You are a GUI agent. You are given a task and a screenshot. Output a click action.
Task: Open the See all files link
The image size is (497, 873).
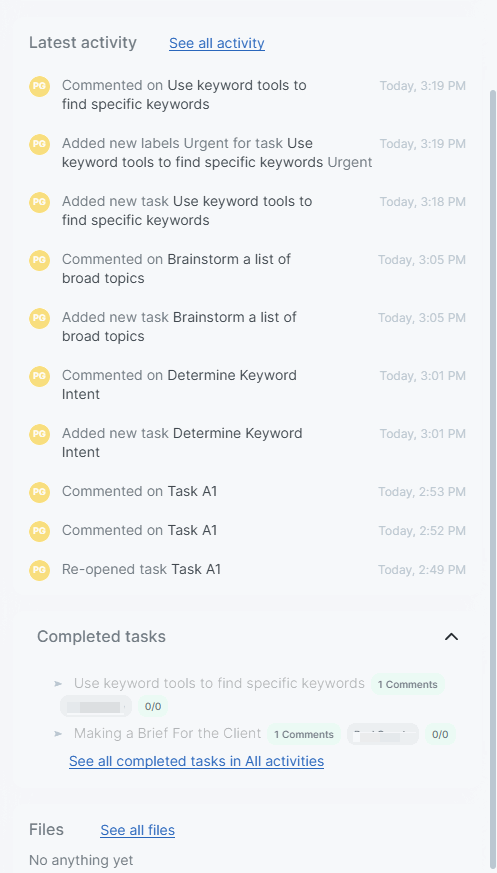coord(137,830)
